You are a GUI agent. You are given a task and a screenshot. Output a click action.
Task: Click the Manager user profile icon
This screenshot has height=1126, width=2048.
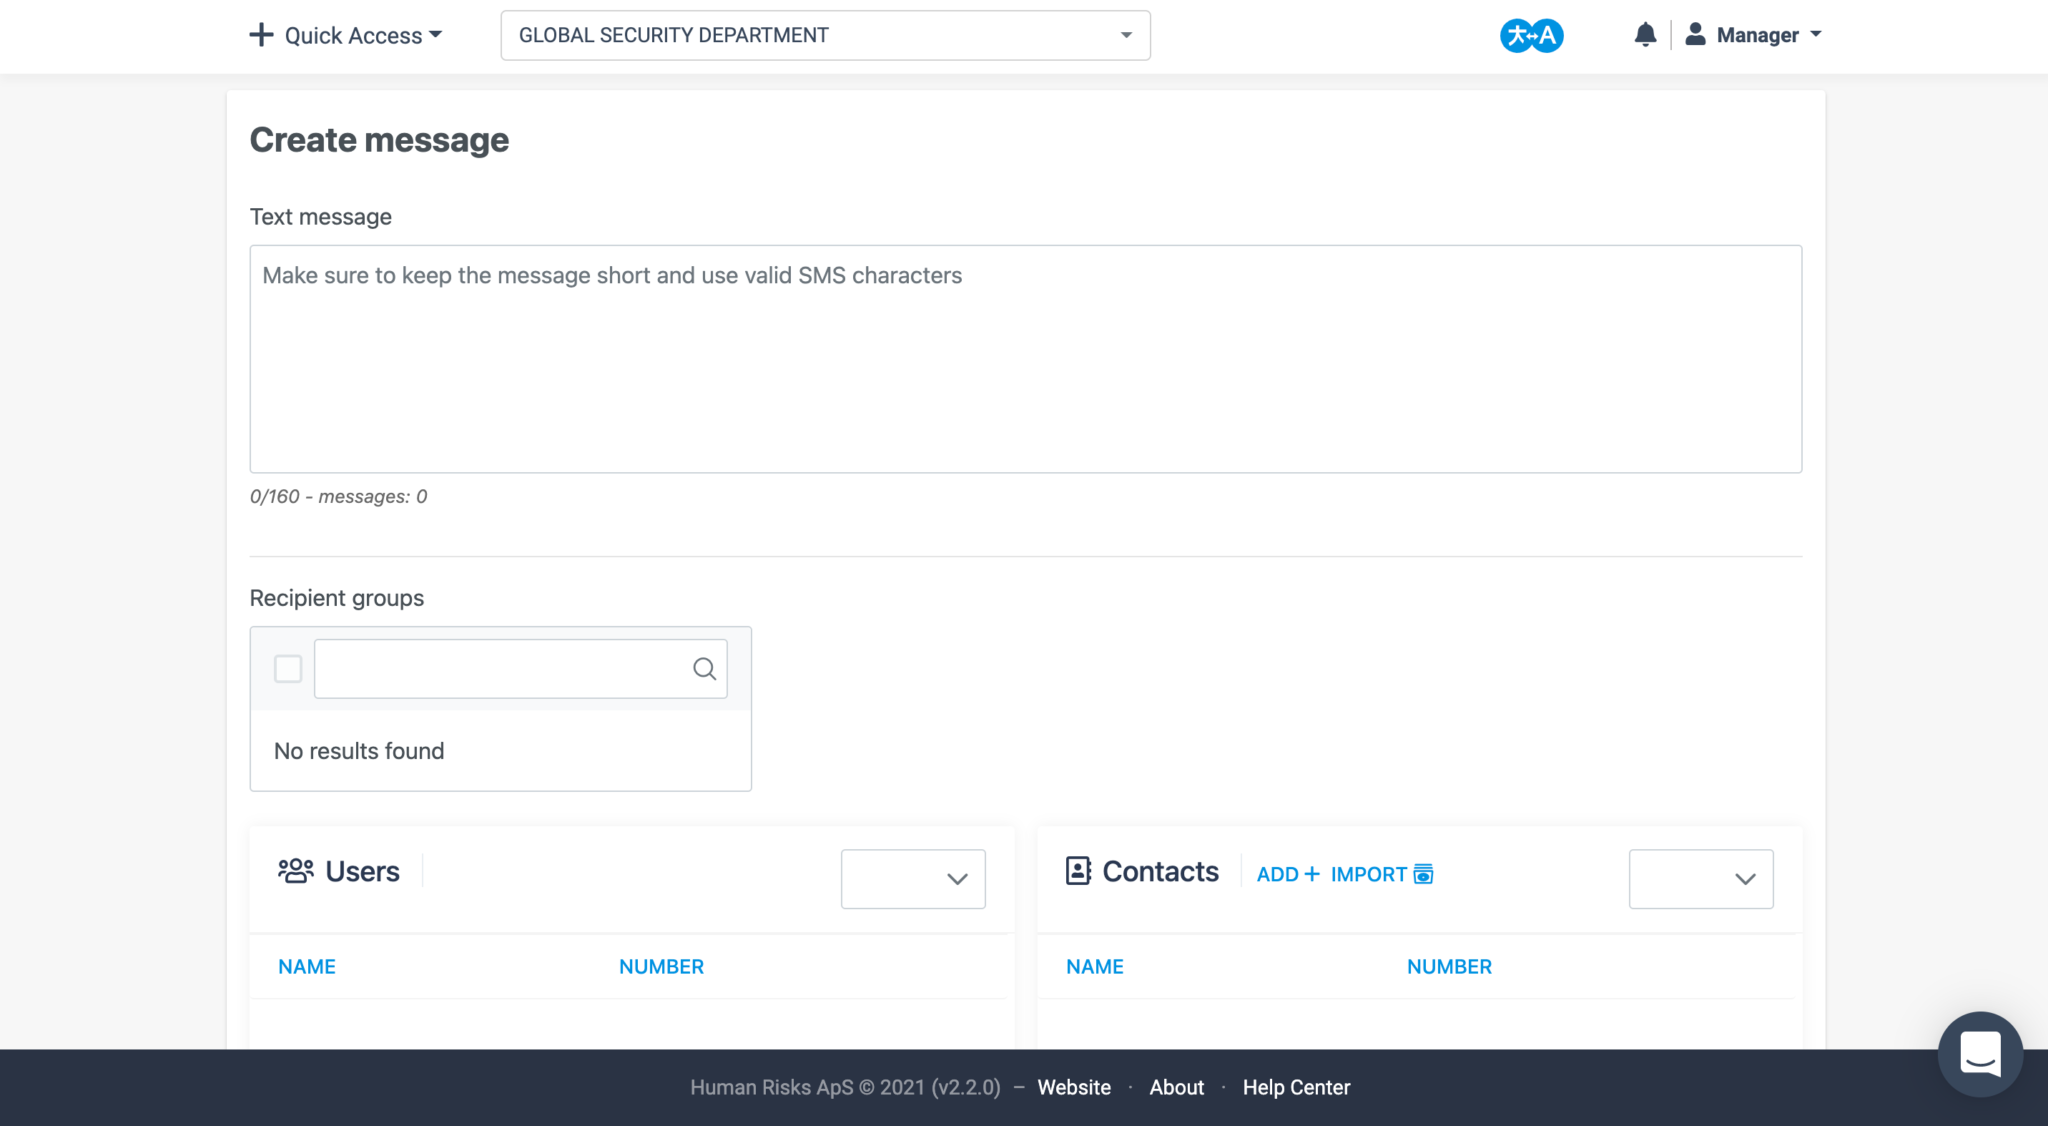point(1695,35)
